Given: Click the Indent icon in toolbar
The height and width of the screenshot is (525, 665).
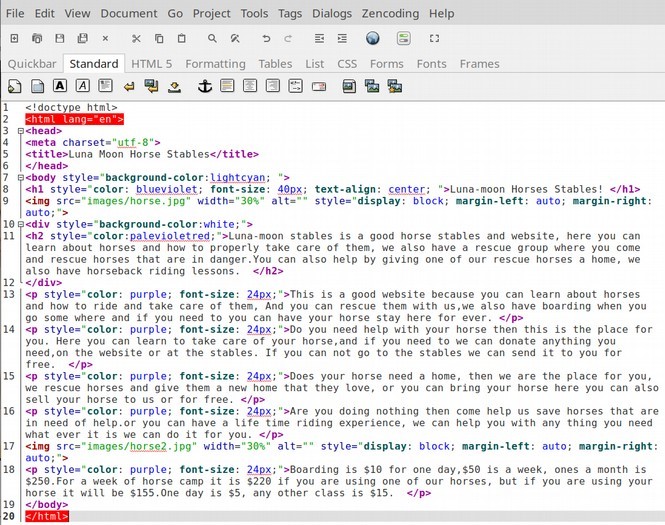Looking at the screenshot, I should [x=342, y=39].
